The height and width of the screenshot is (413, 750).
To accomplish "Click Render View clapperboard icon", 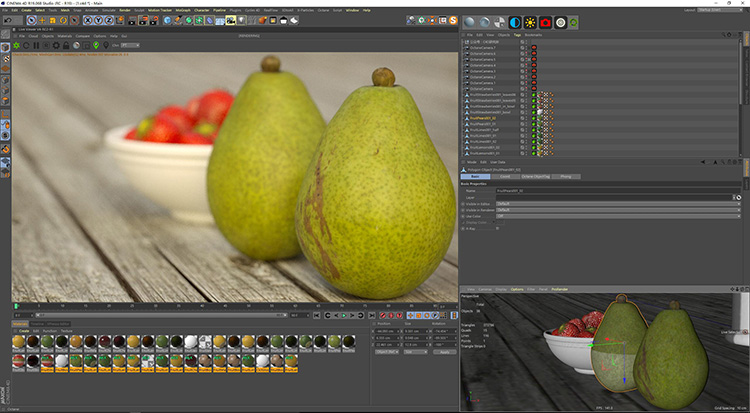I will pos(132,20).
